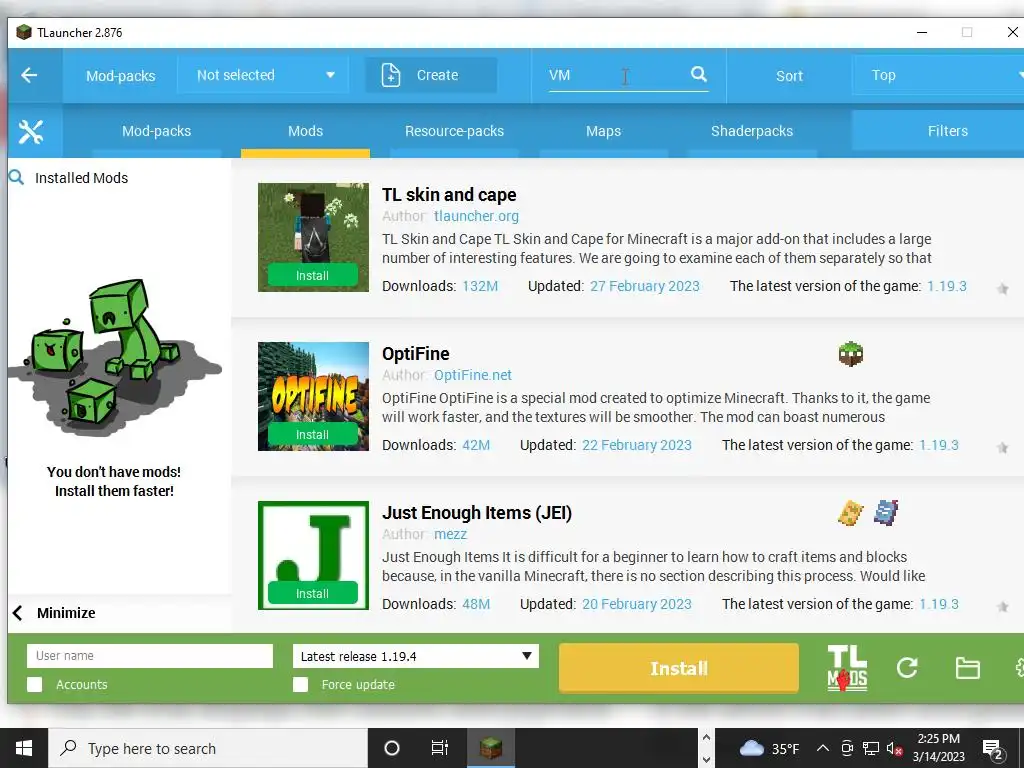The width and height of the screenshot is (1024, 768).
Task: Click the User name input field
Action: 150,656
